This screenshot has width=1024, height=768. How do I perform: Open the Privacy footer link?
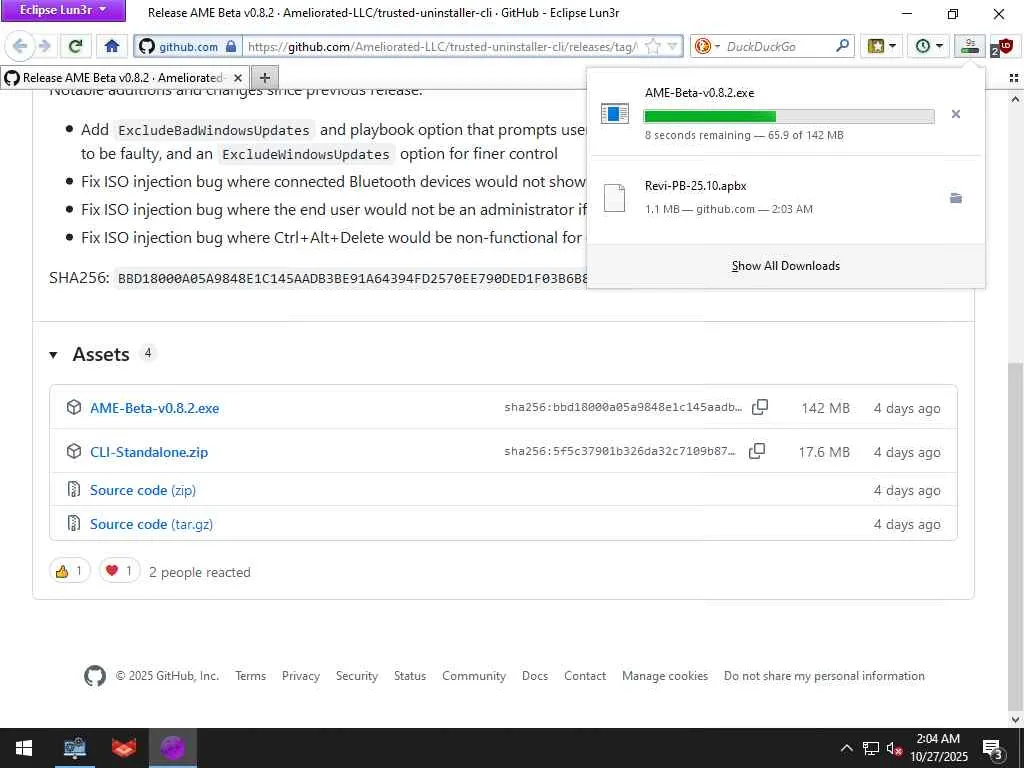300,676
